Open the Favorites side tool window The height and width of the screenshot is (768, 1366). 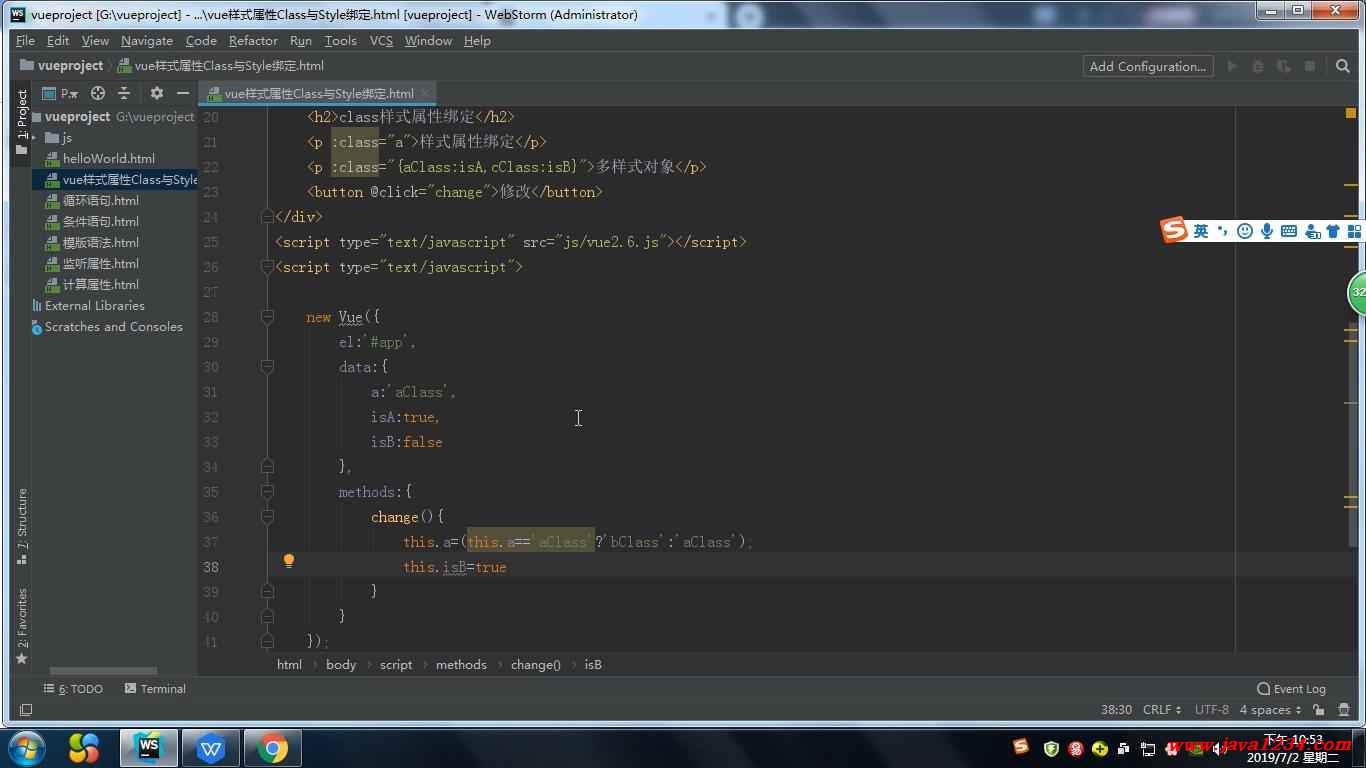[22, 627]
